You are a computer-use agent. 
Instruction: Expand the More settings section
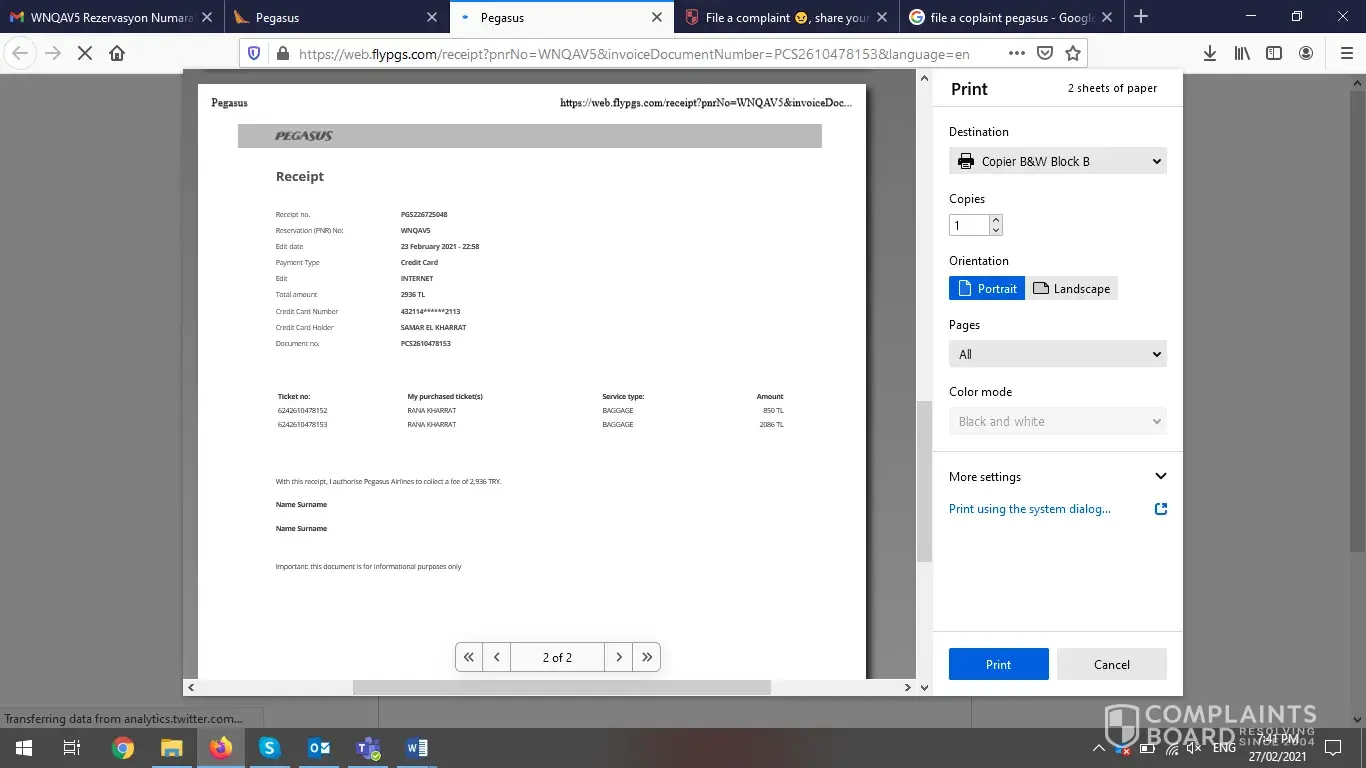[1057, 477]
